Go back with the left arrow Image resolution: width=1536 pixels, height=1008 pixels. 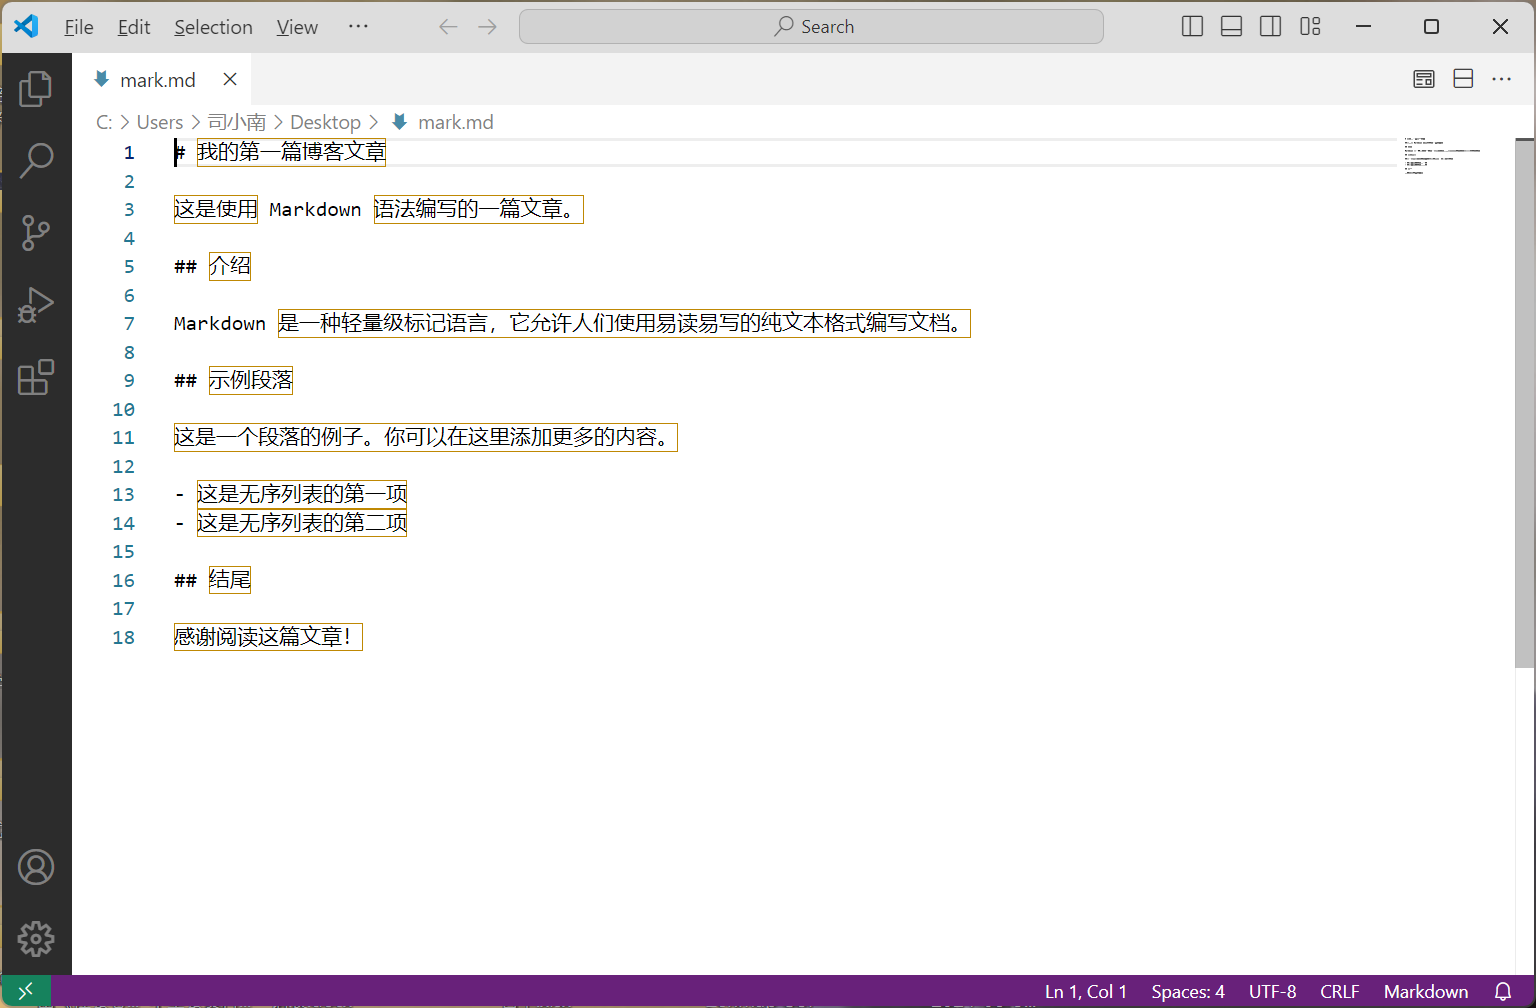tap(448, 27)
